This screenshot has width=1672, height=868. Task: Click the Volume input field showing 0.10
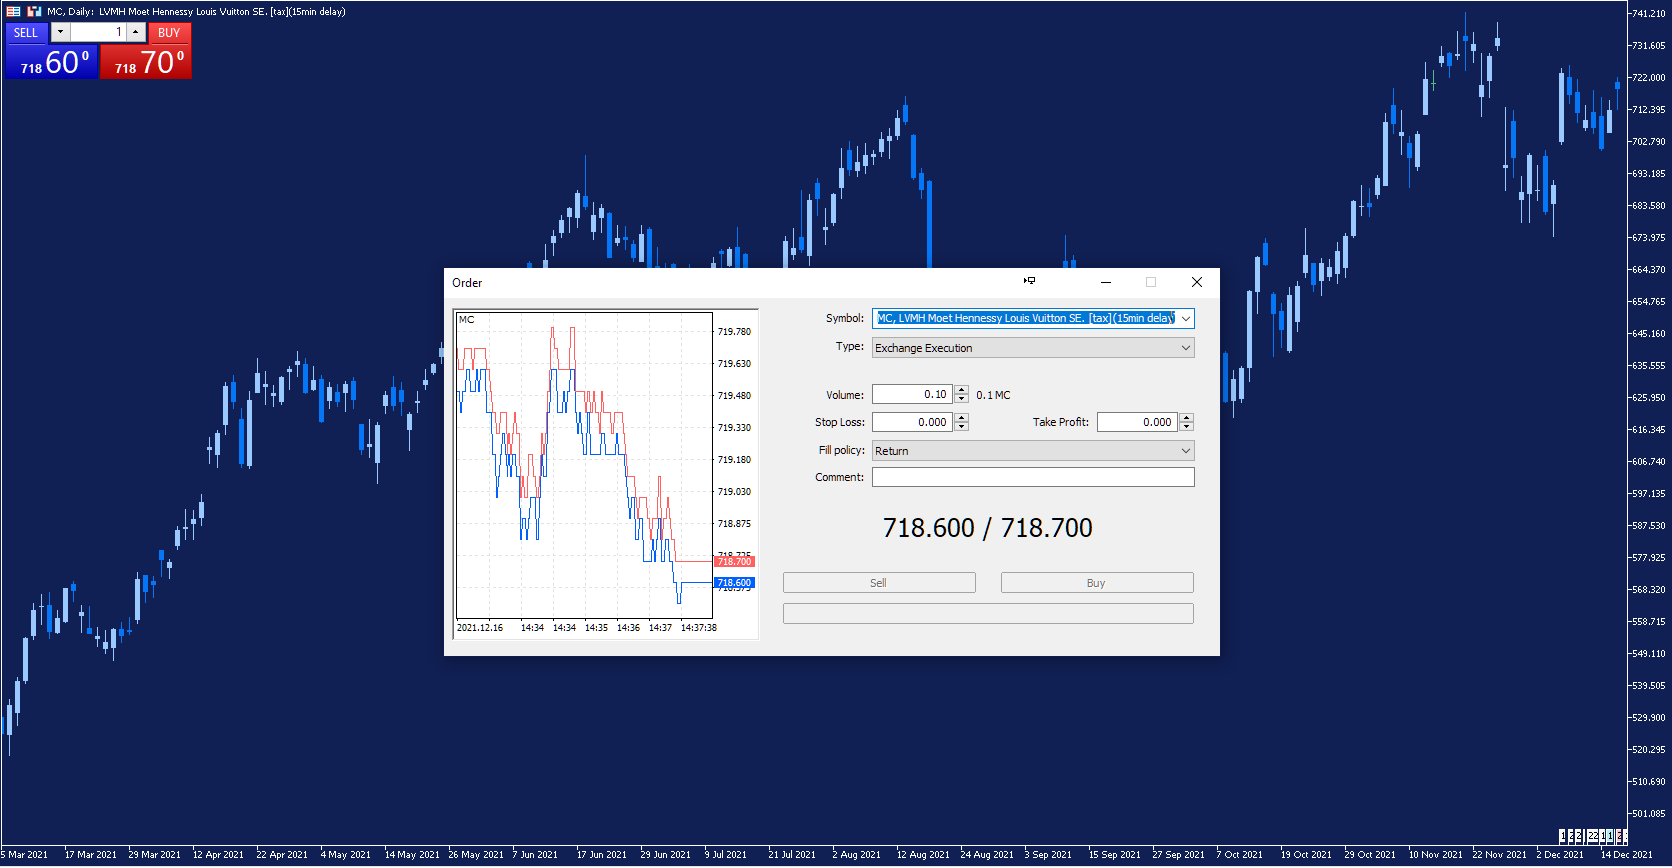912,394
